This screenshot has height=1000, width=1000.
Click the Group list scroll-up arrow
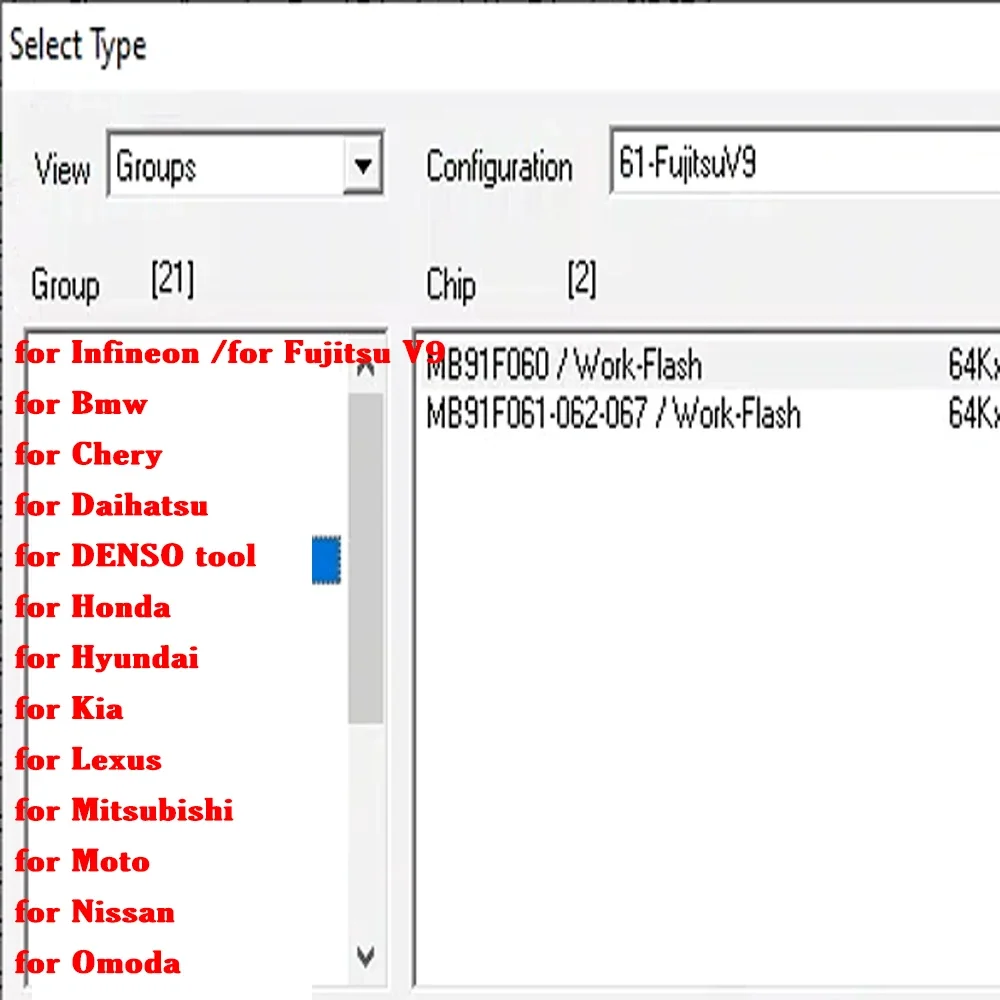pos(365,366)
